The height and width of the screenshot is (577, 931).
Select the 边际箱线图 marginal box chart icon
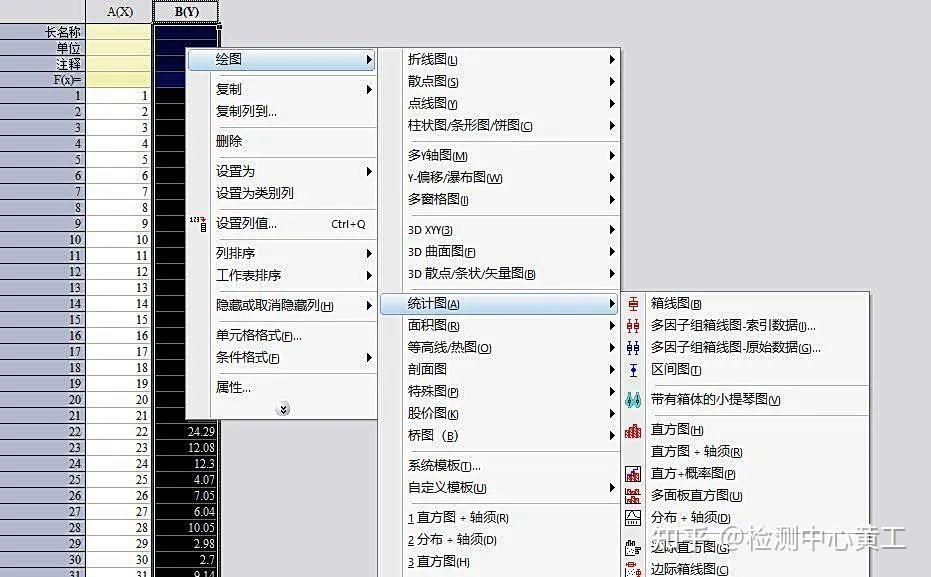(x=633, y=570)
